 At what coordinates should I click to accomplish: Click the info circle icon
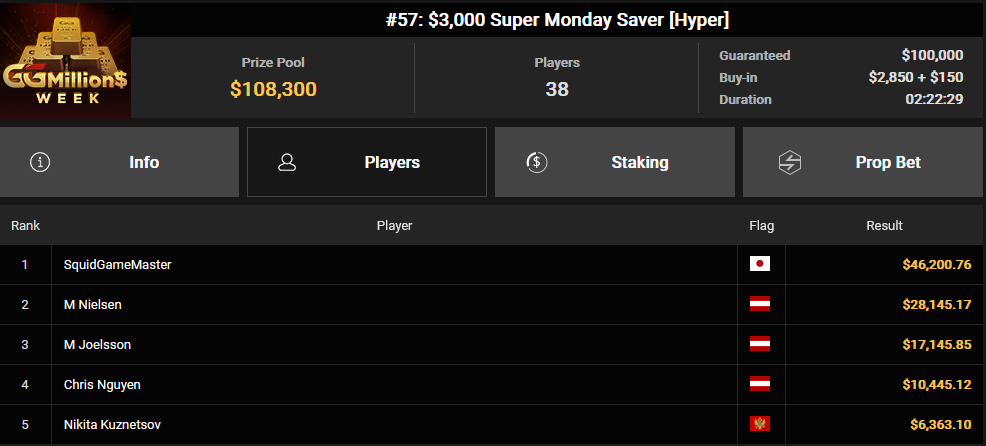click(x=40, y=162)
